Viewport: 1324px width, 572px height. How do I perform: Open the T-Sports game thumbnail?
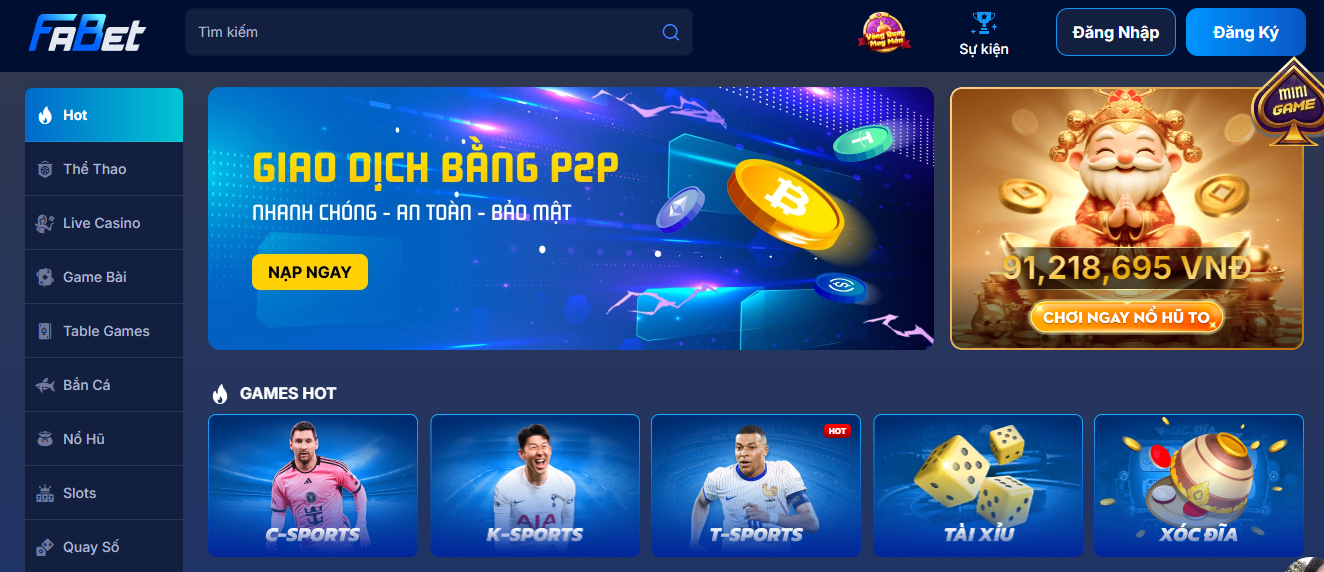click(756, 485)
